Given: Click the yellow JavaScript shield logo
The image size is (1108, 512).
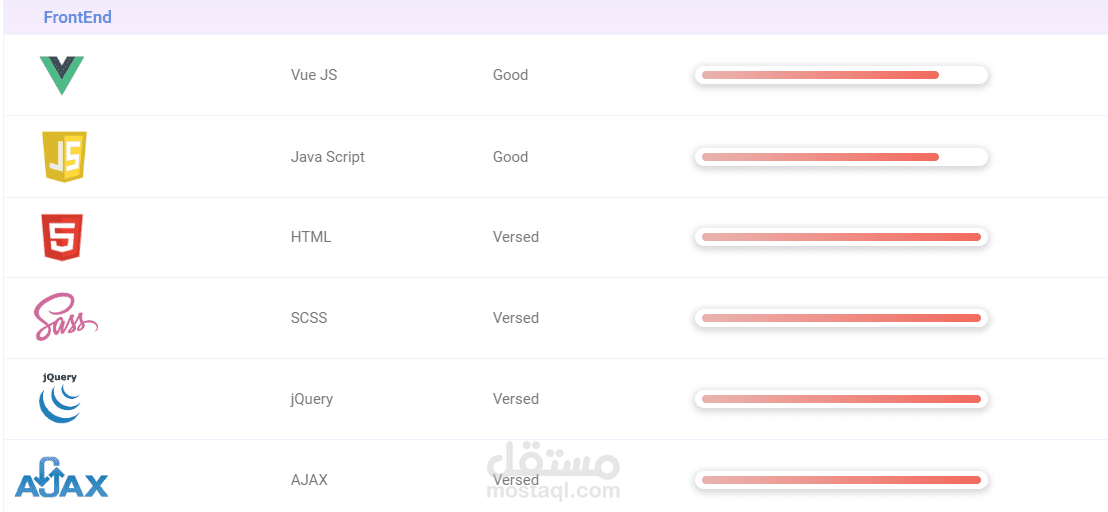Looking at the screenshot, I should [x=64, y=156].
